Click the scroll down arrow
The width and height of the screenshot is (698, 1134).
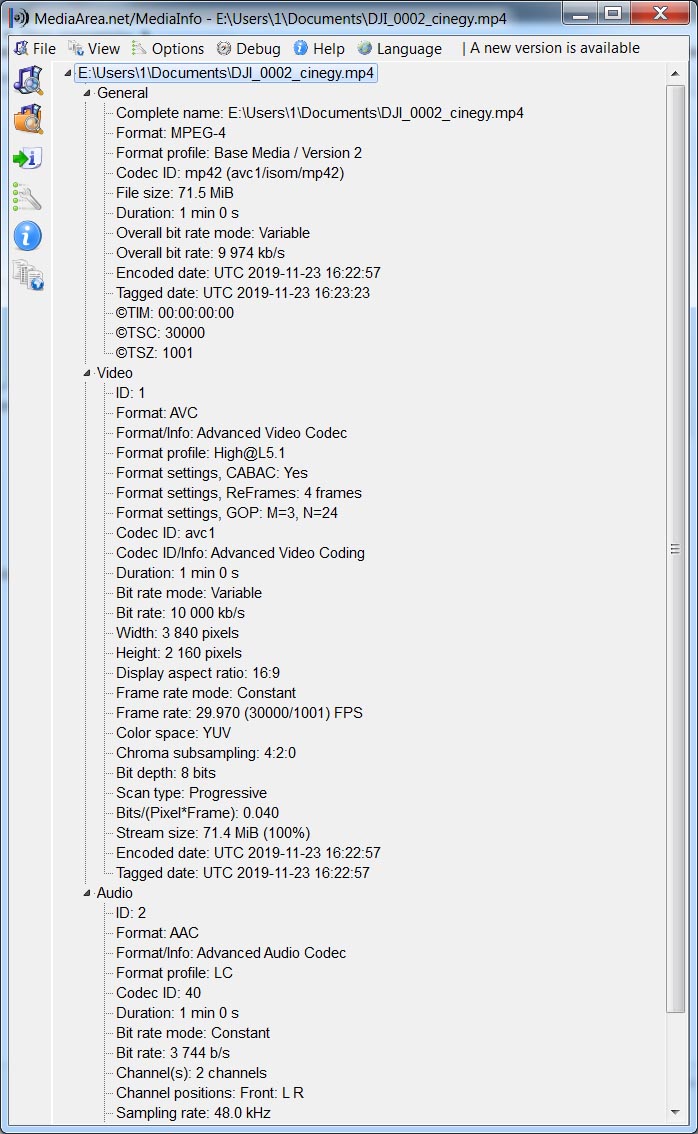point(675,1112)
